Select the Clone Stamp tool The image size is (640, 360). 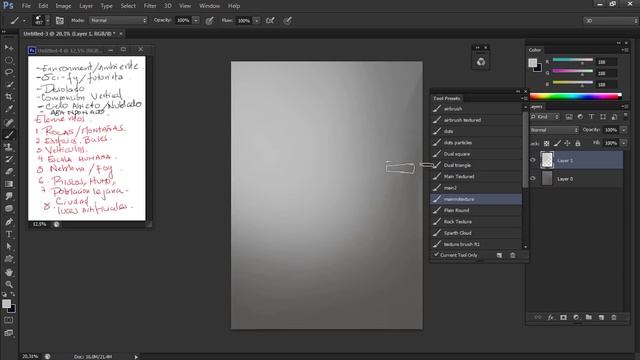[x=9, y=147]
